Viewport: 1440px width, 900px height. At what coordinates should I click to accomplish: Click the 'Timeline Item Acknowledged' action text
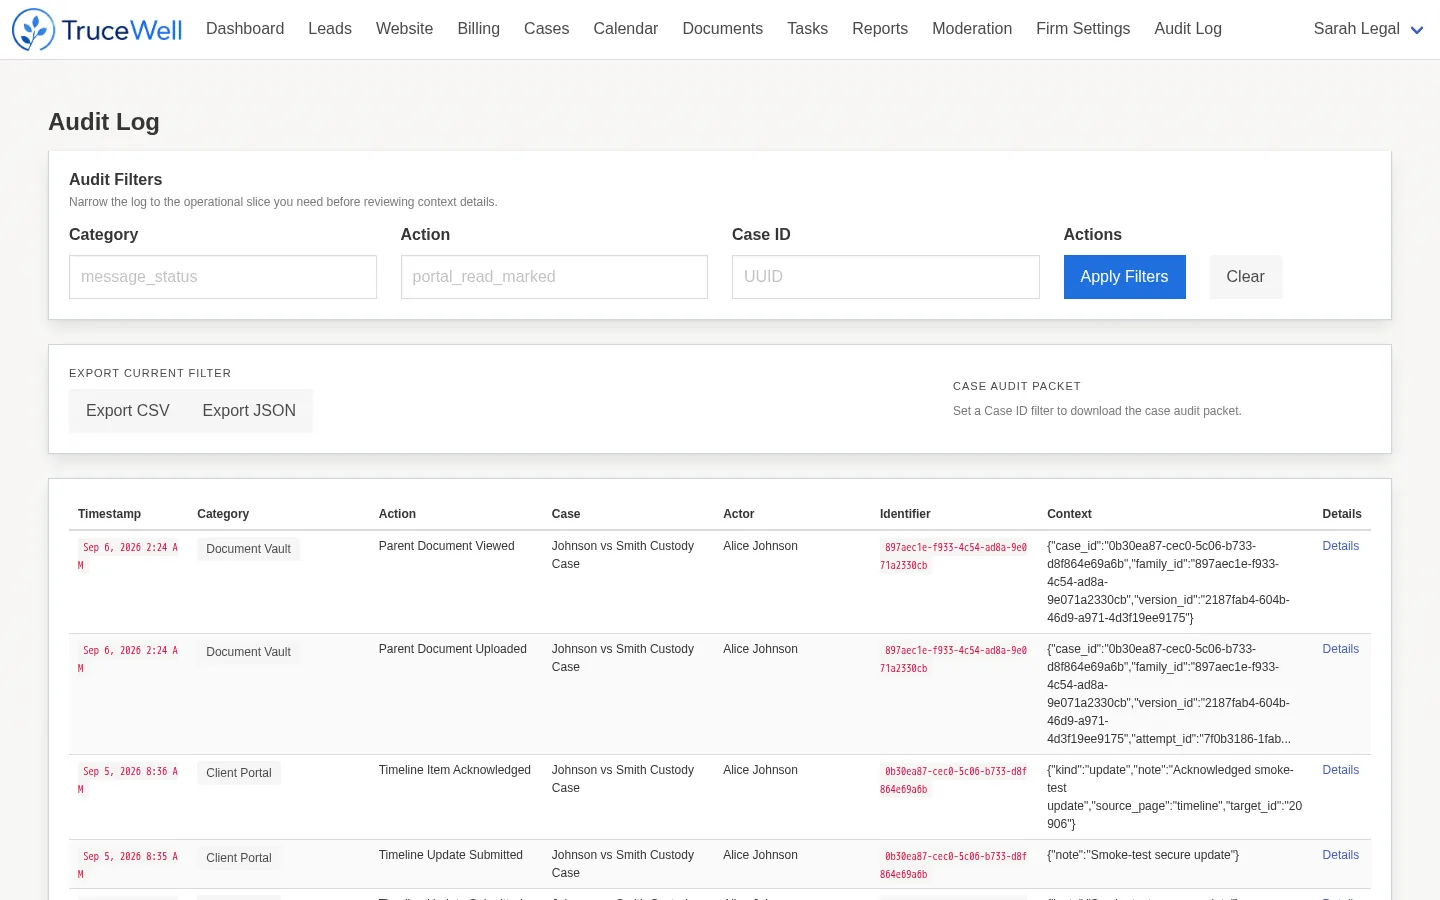[455, 770]
